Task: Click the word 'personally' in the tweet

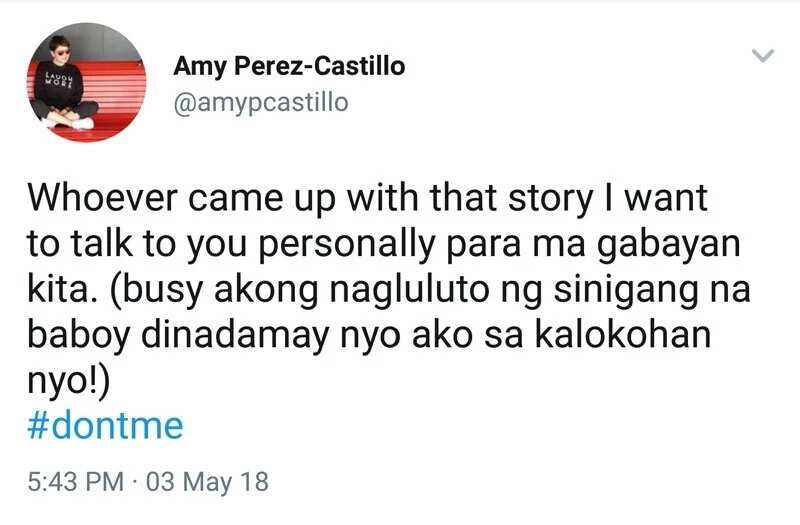Action: [347, 245]
